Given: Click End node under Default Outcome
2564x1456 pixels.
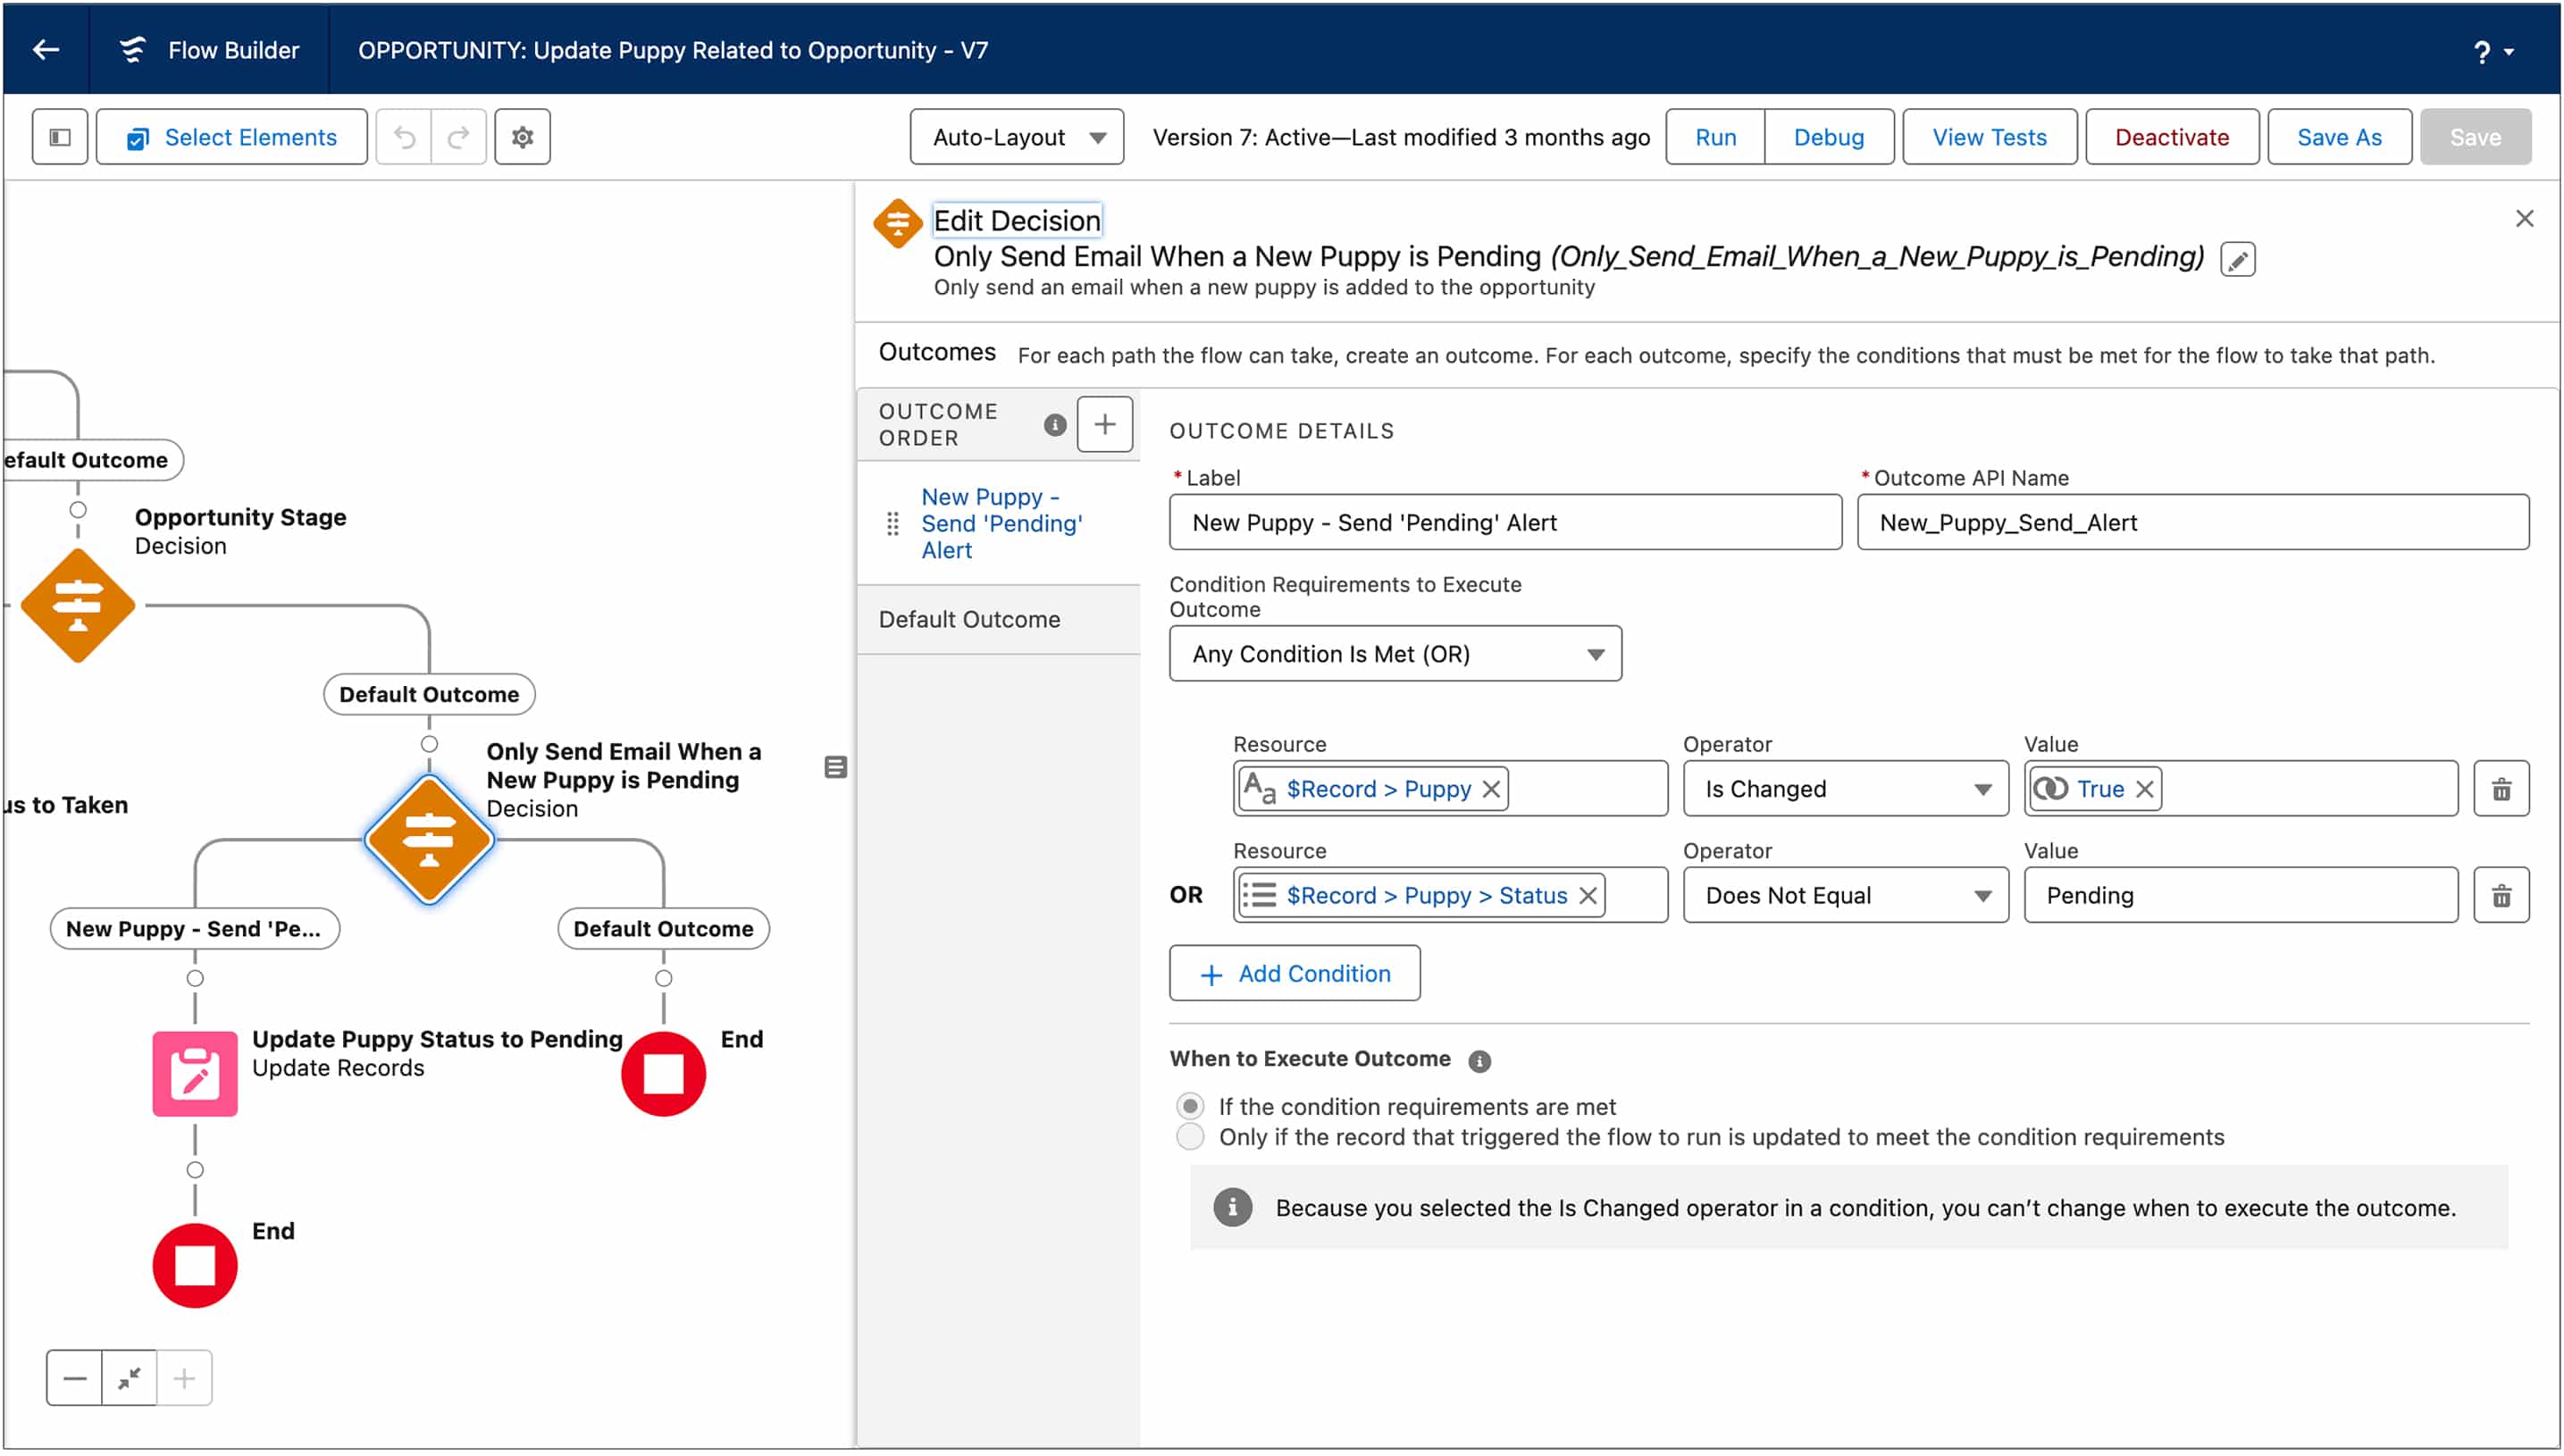Looking at the screenshot, I should pyautogui.click(x=663, y=1074).
